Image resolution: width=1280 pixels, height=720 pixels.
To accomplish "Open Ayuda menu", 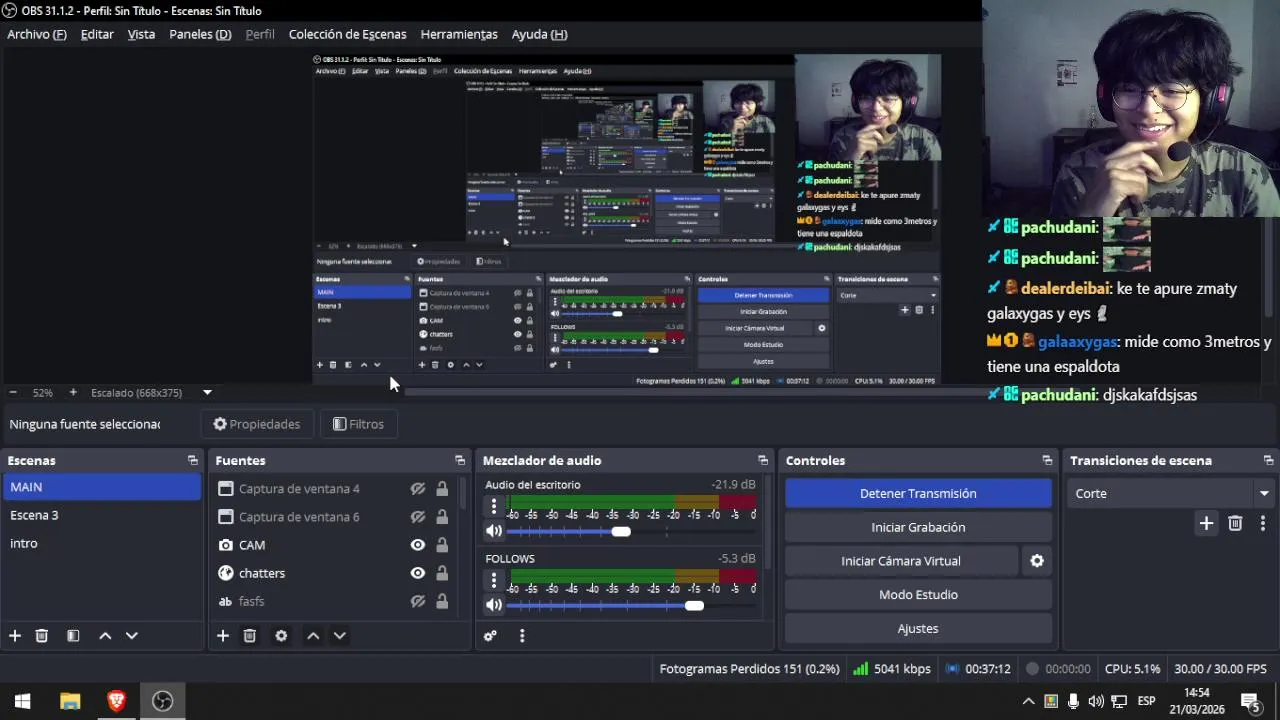I will click(539, 34).
